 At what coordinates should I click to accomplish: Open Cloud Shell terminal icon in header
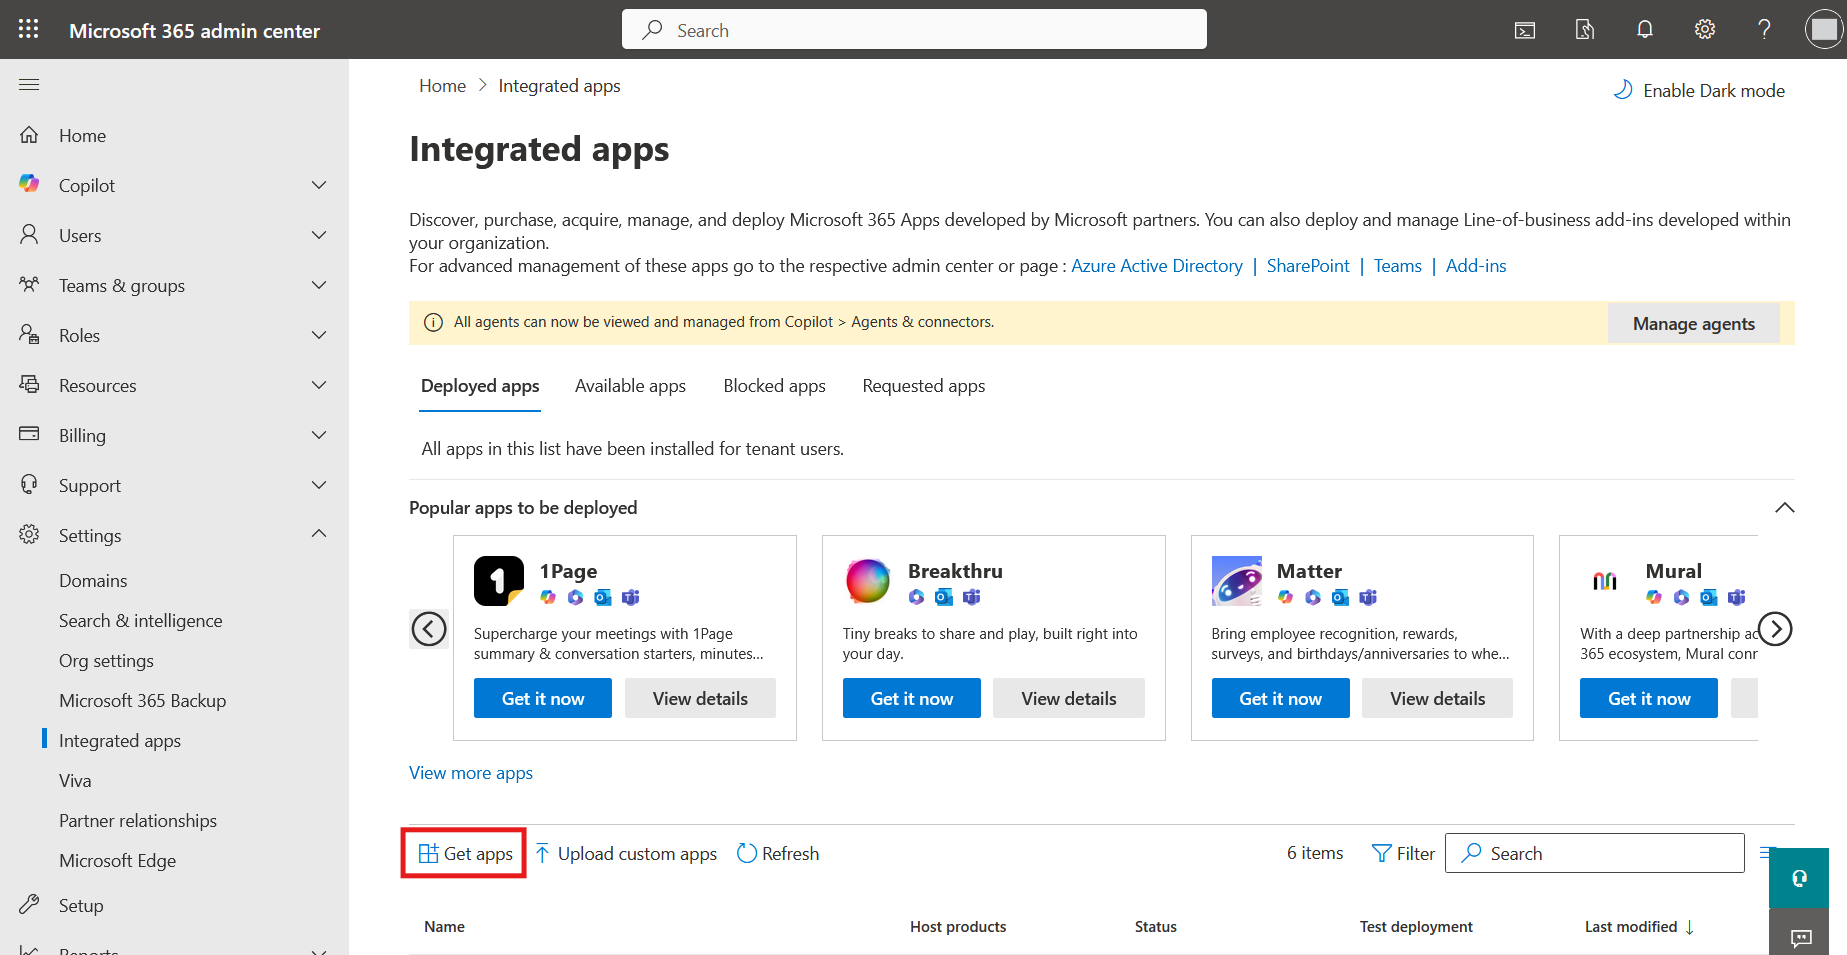(1525, 30)
